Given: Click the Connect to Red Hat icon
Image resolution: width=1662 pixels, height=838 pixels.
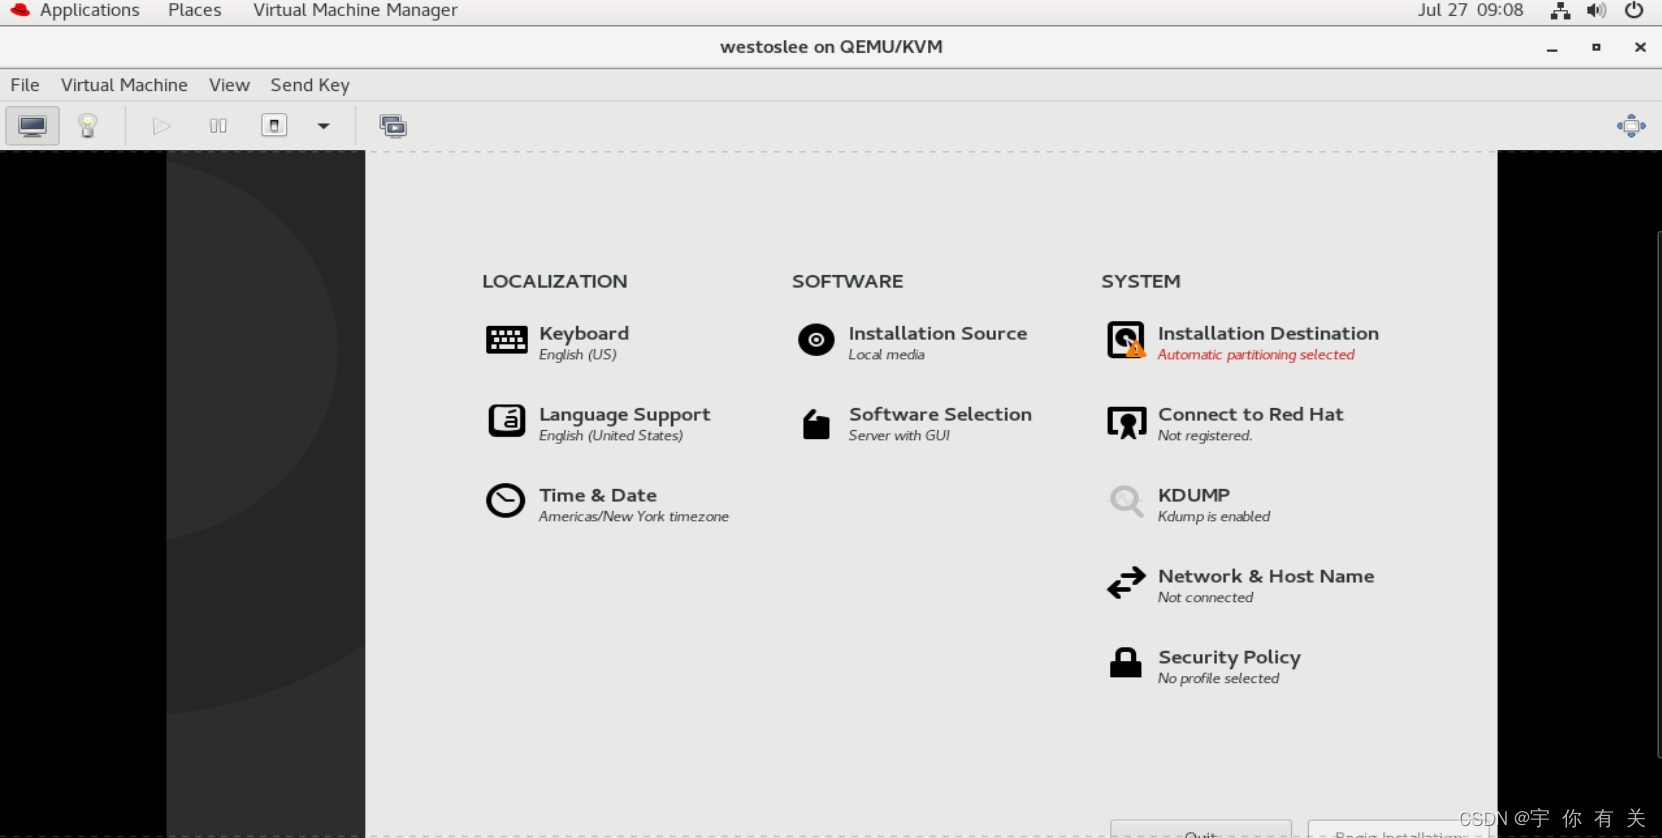Looking at the screenshot, I should 1127,422.
